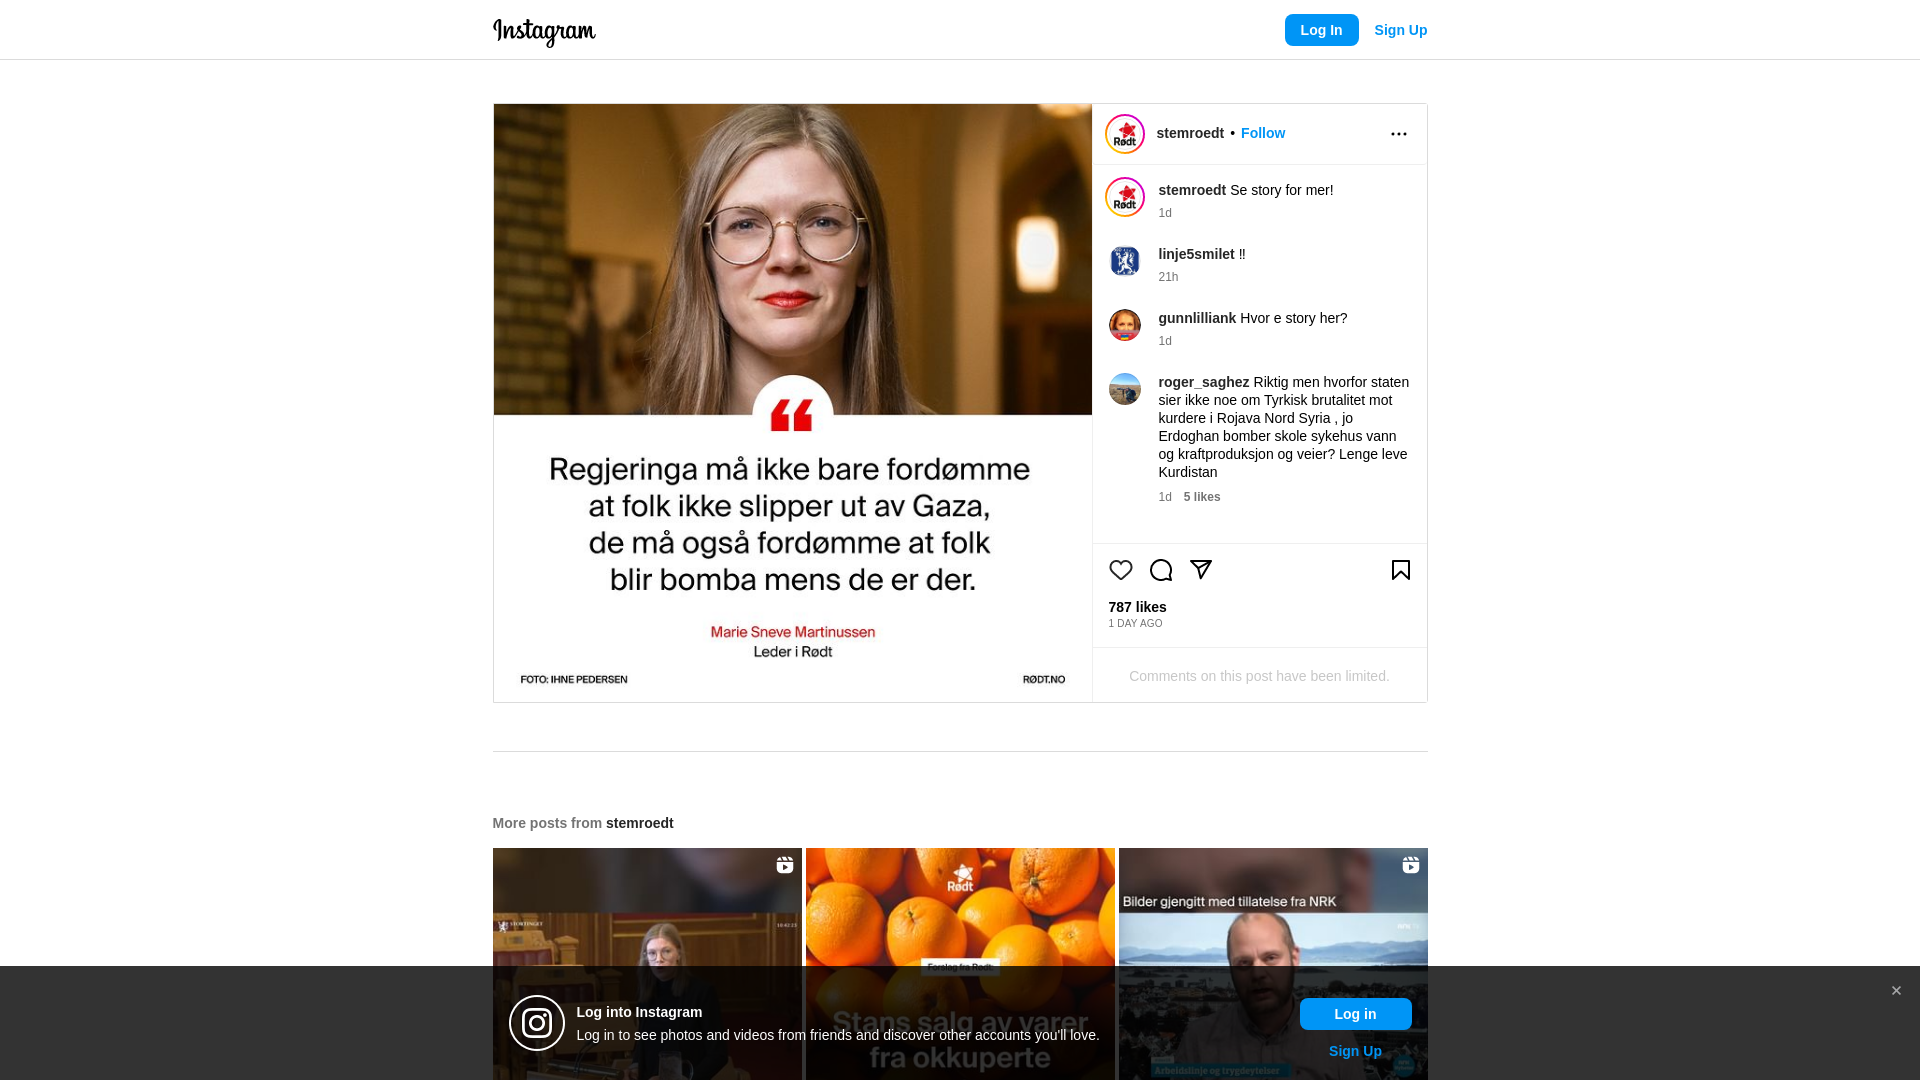
Task: Open the NRK reel thumbnail
Action: 1273,964
